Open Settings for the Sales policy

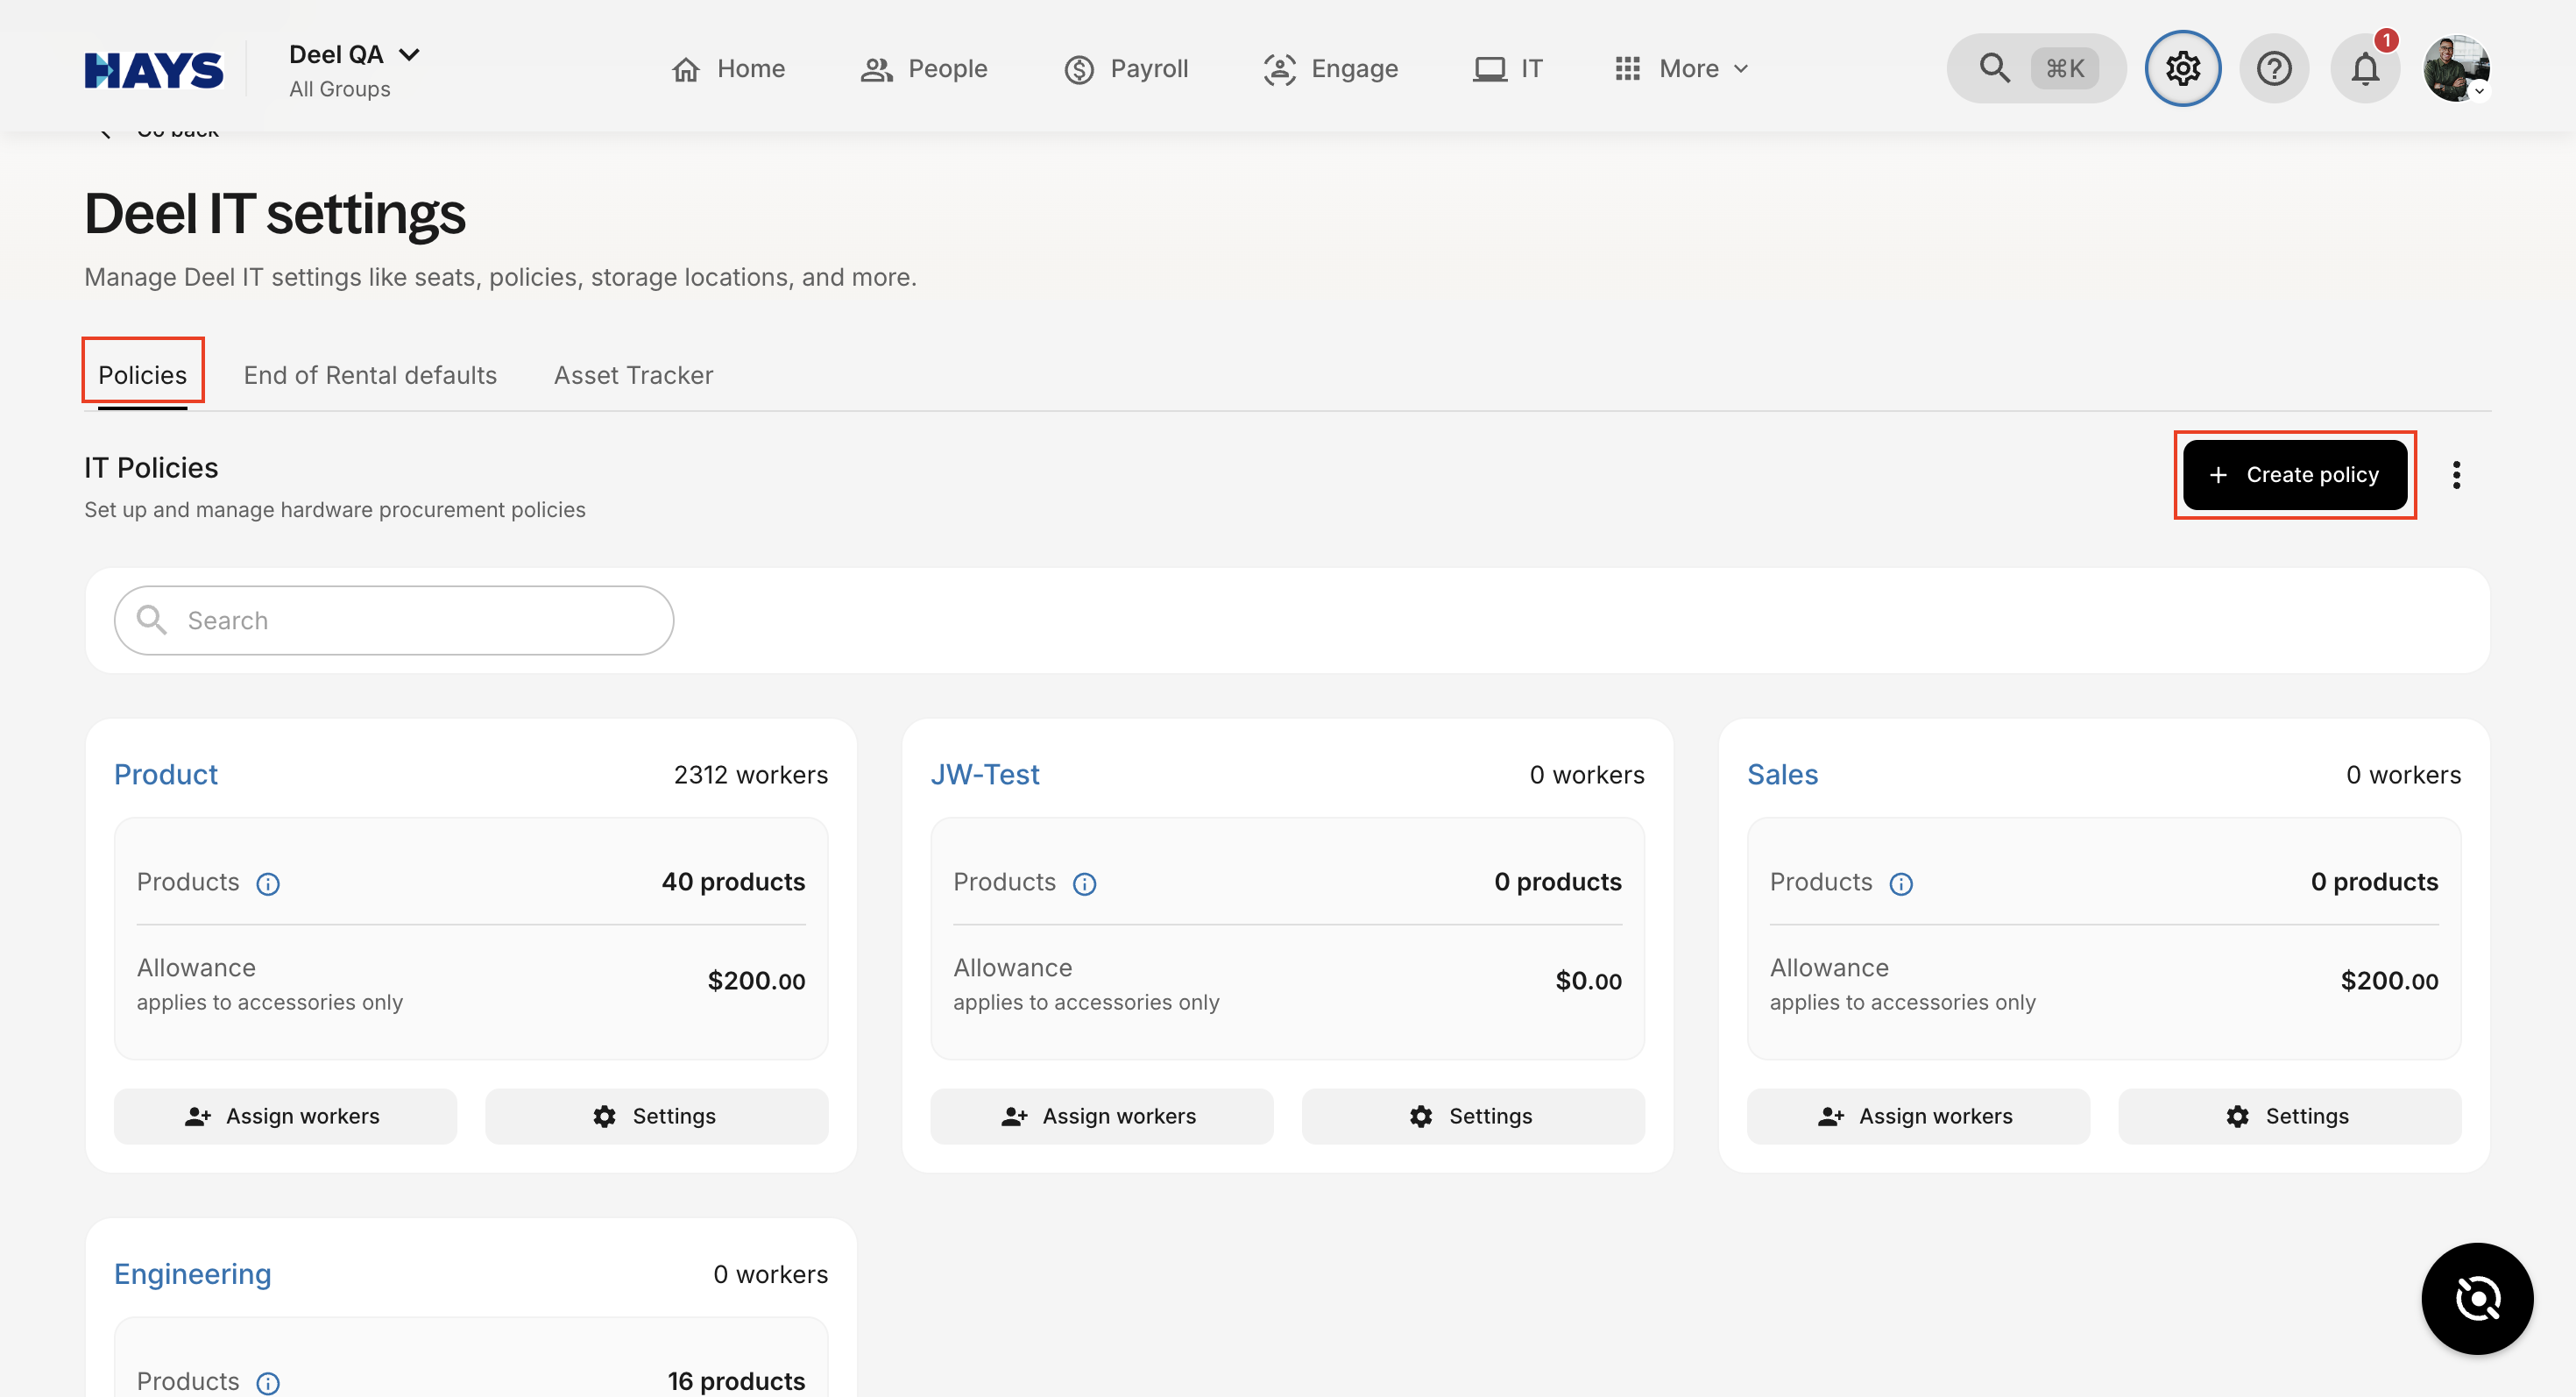tap(2289, 1116)
